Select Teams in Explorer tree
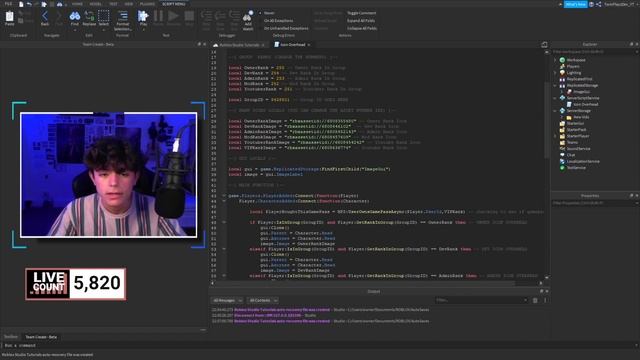This screenshot has width=640, height=360. point(572,142)
